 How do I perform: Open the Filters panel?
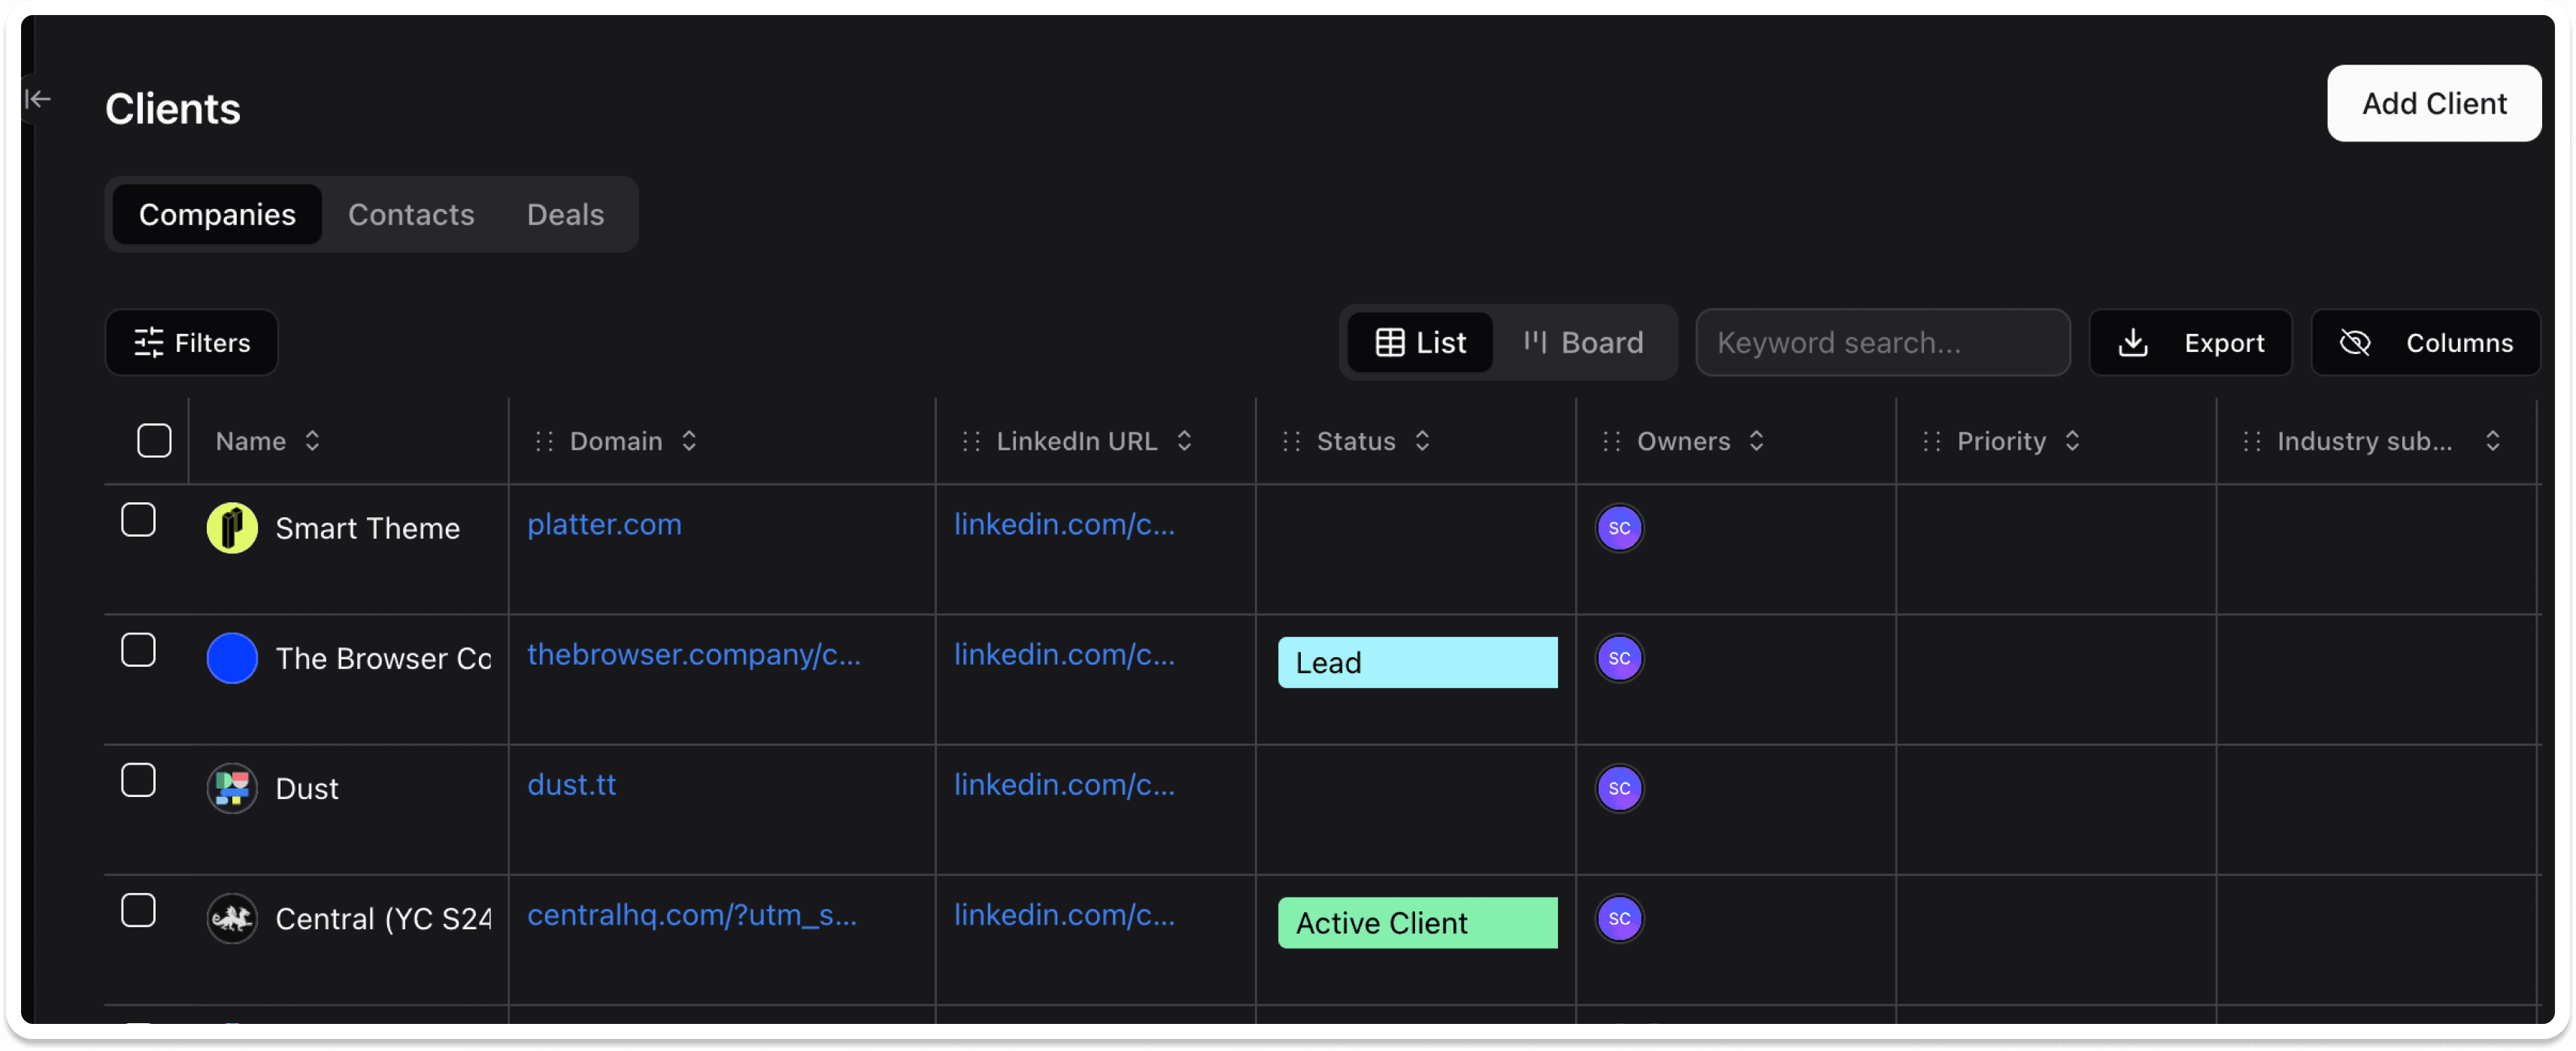(x=192, y=343)
